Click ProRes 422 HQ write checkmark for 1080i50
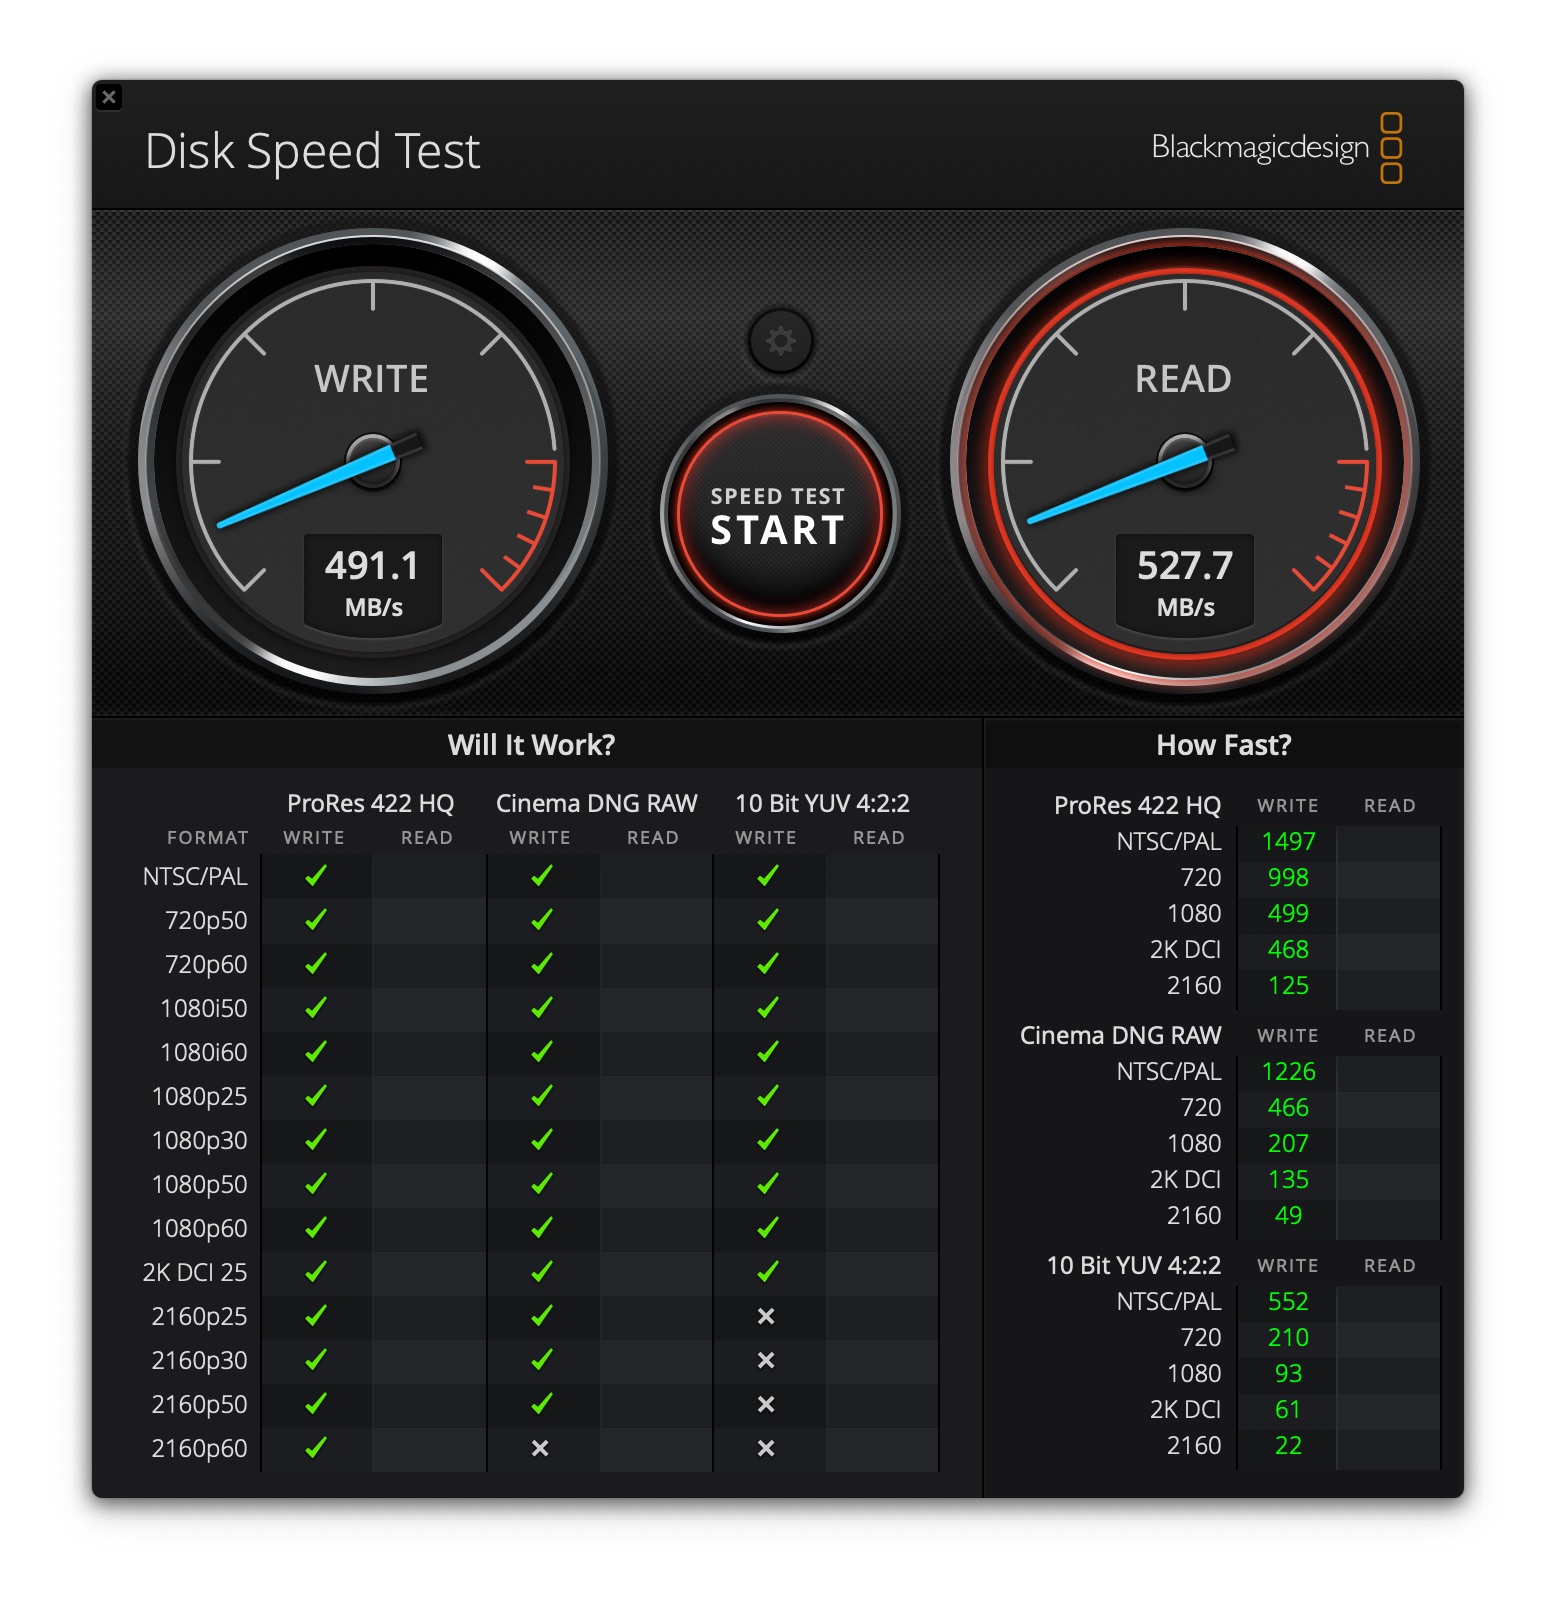This screenshot has height=1604, width=1556. [x=316, y=1008]
